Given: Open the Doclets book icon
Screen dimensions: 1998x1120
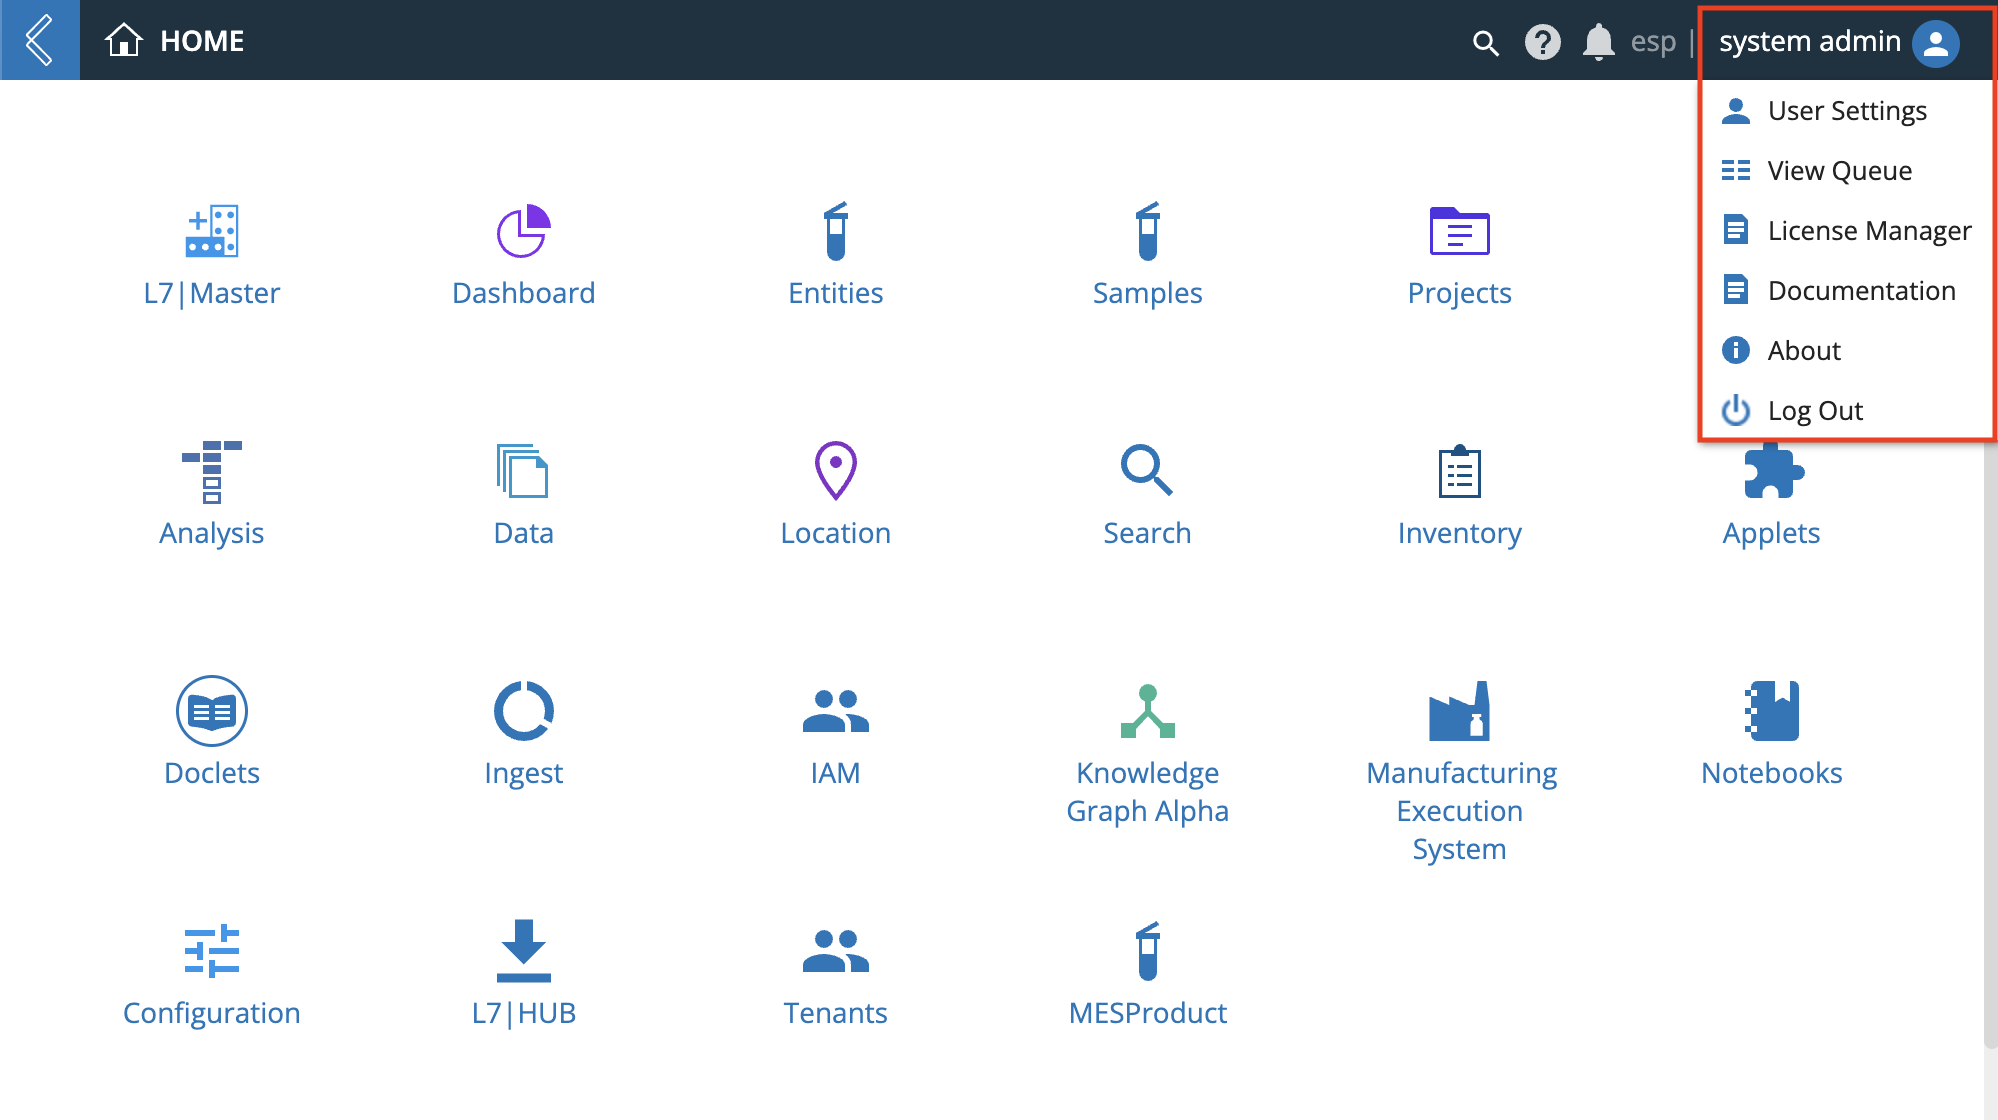Looking at the screenshot, I should point(212,711).
